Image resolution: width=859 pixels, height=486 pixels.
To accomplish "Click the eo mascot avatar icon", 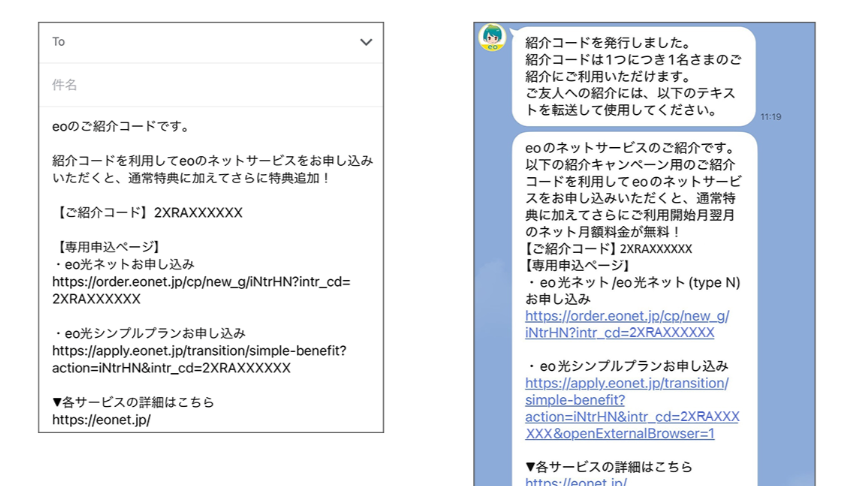I will (x=492, y=37).
